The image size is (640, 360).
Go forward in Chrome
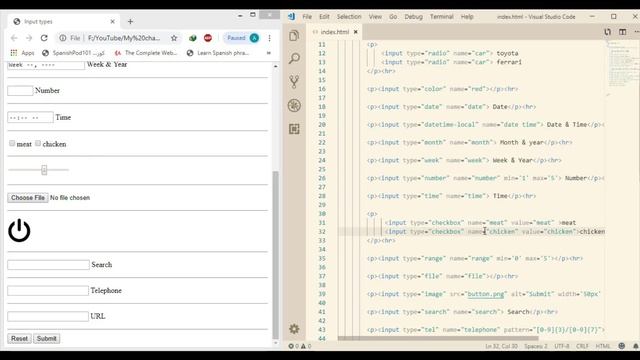click(29, 38)
